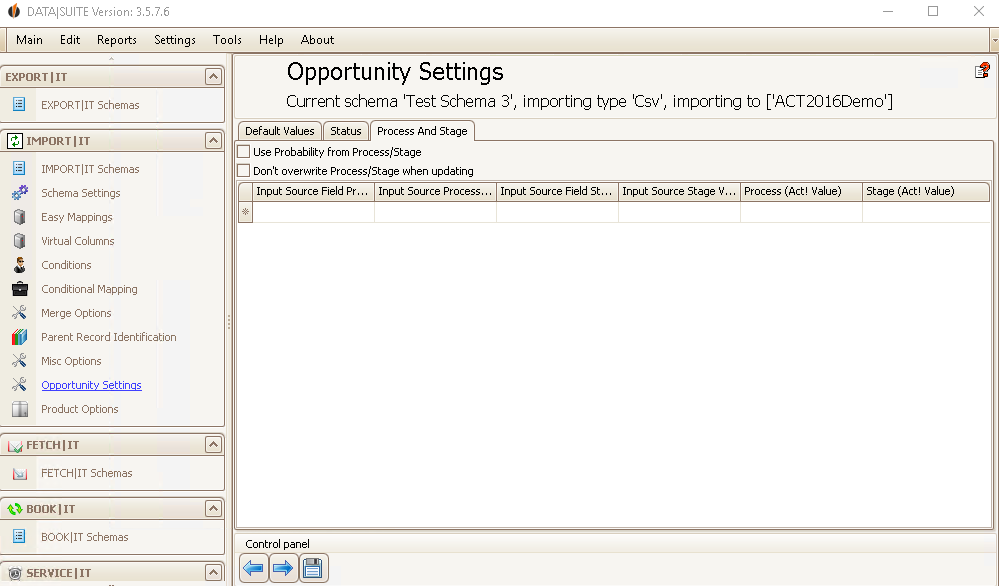Open the Reports menu
999x586 pixels.
(117, 40)
